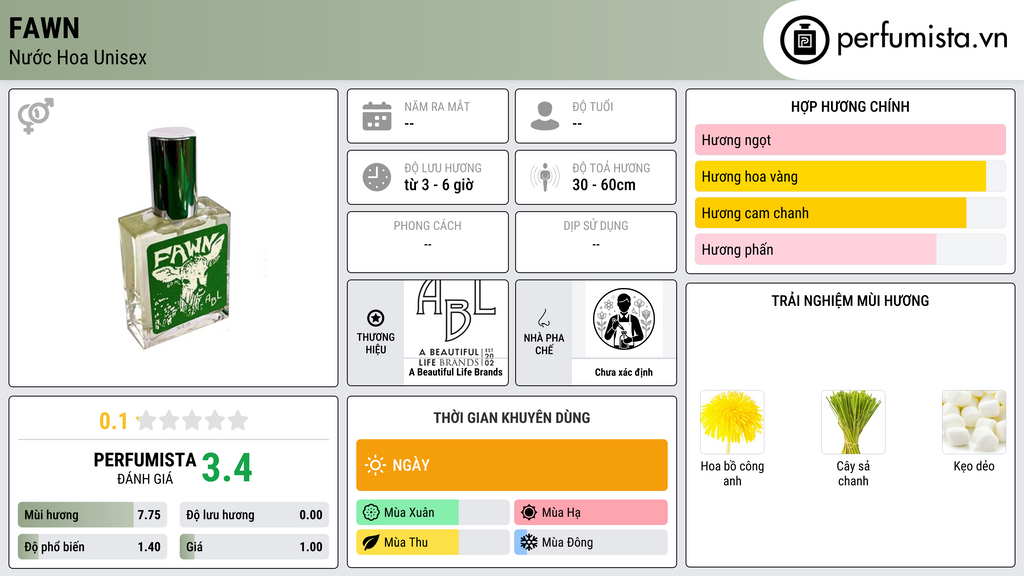Select the Mùa Hạ season bar
Viewport: 1024px width, 576px height.
[x=591, y=513]
